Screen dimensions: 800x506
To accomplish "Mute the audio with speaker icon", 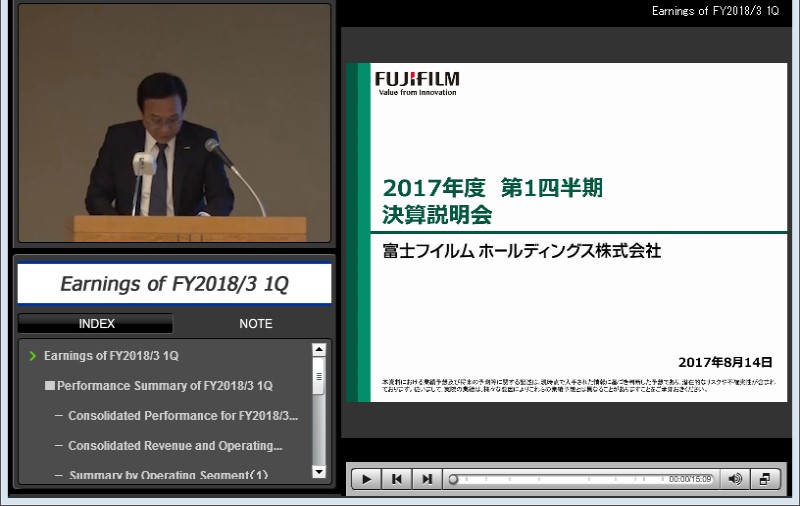I will coord(735,479).
